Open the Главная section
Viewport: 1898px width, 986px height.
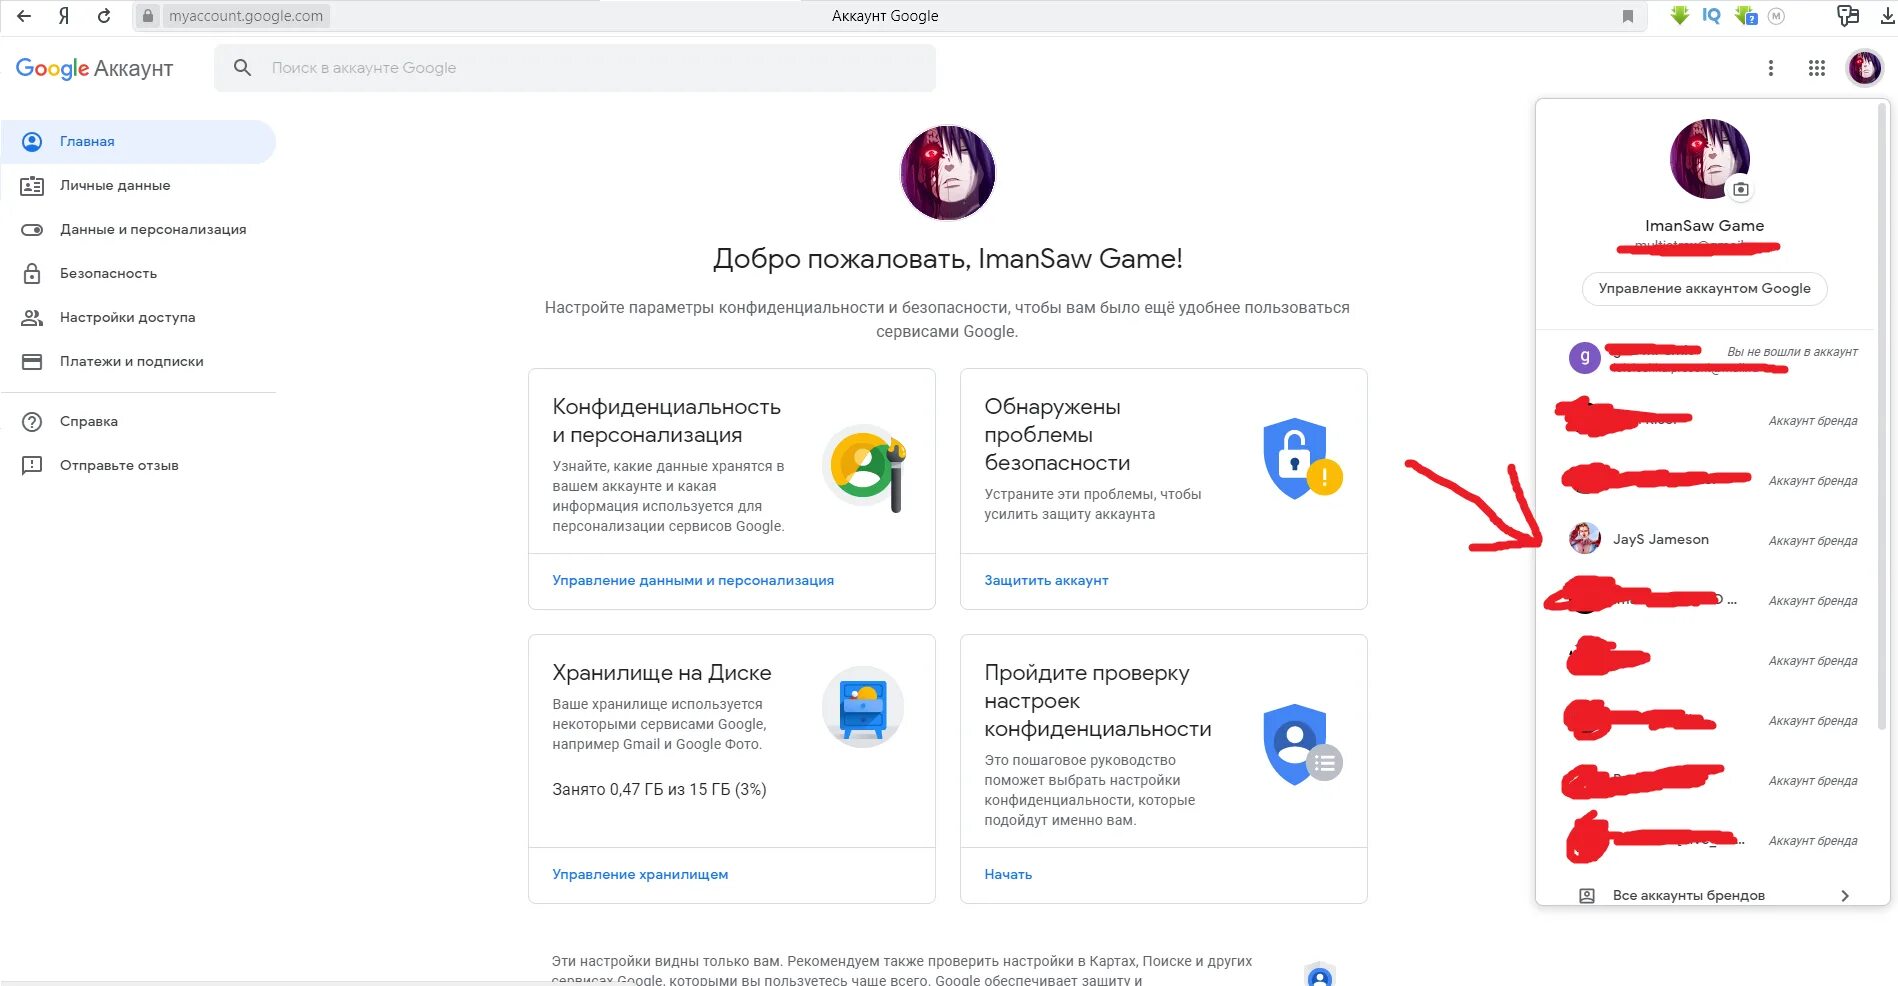coord(138,142)
